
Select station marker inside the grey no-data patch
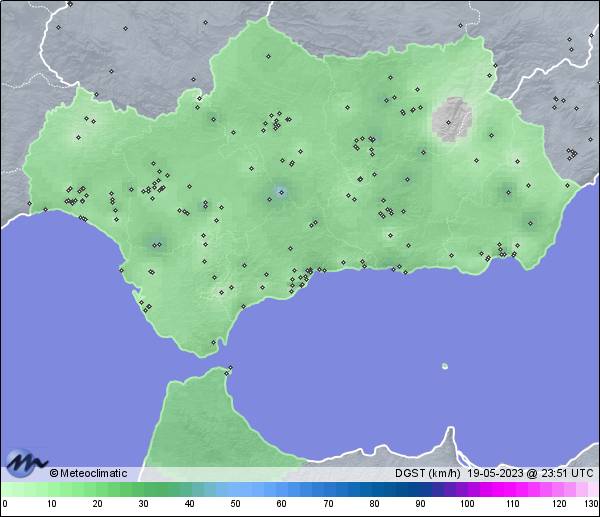coord(448,122)
